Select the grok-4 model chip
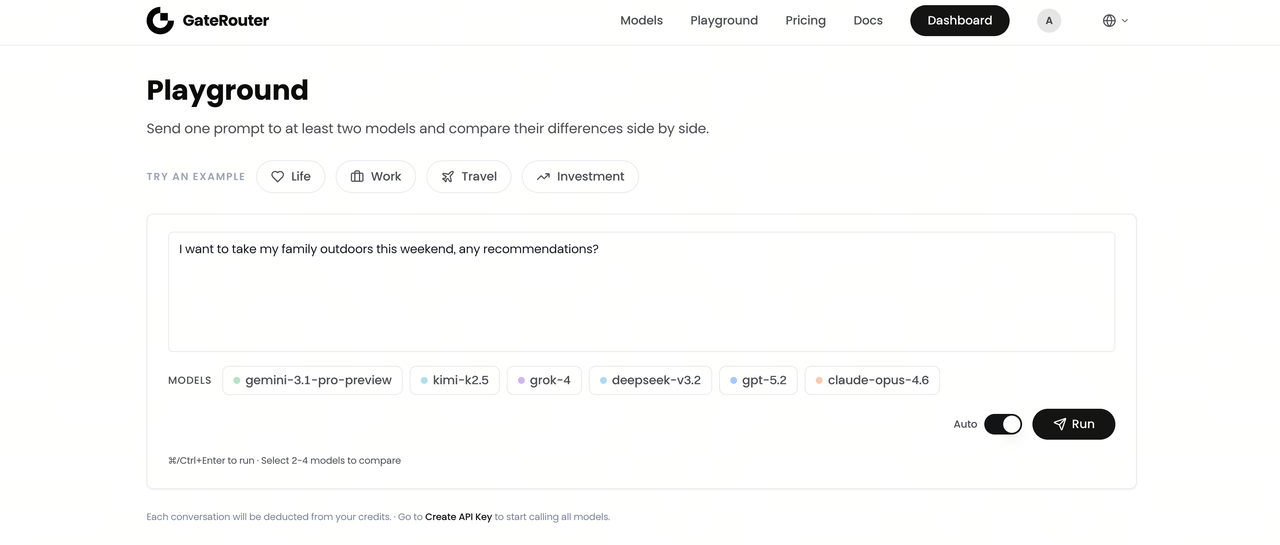The width and height of the screenshot is (1280, 545). (x=544, y=381)
